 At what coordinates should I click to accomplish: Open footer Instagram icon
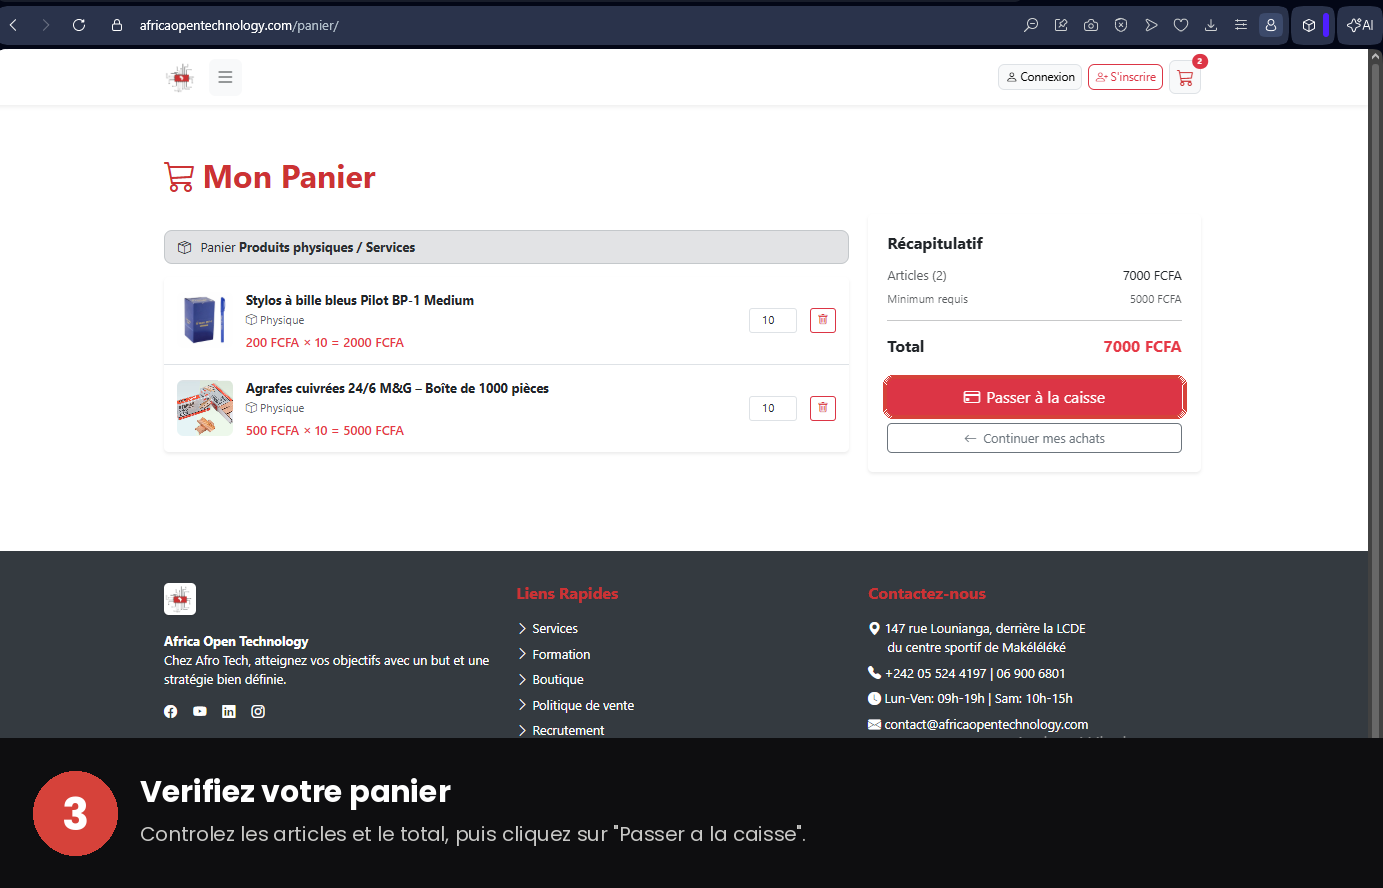258,711
